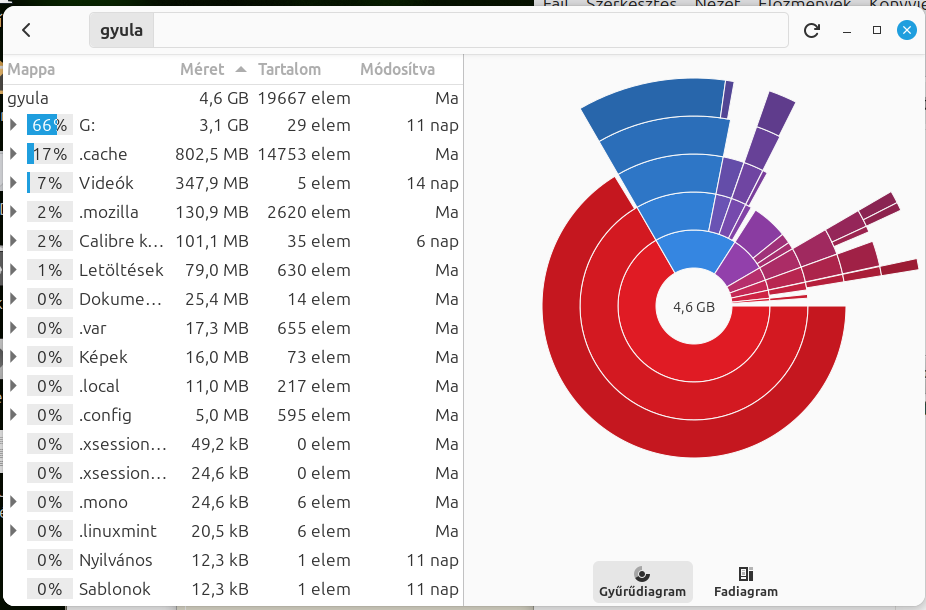The width and height of the screenshot is (926, 610).
Task: Click the reload/rescan icon
Action: click(812, 30)
